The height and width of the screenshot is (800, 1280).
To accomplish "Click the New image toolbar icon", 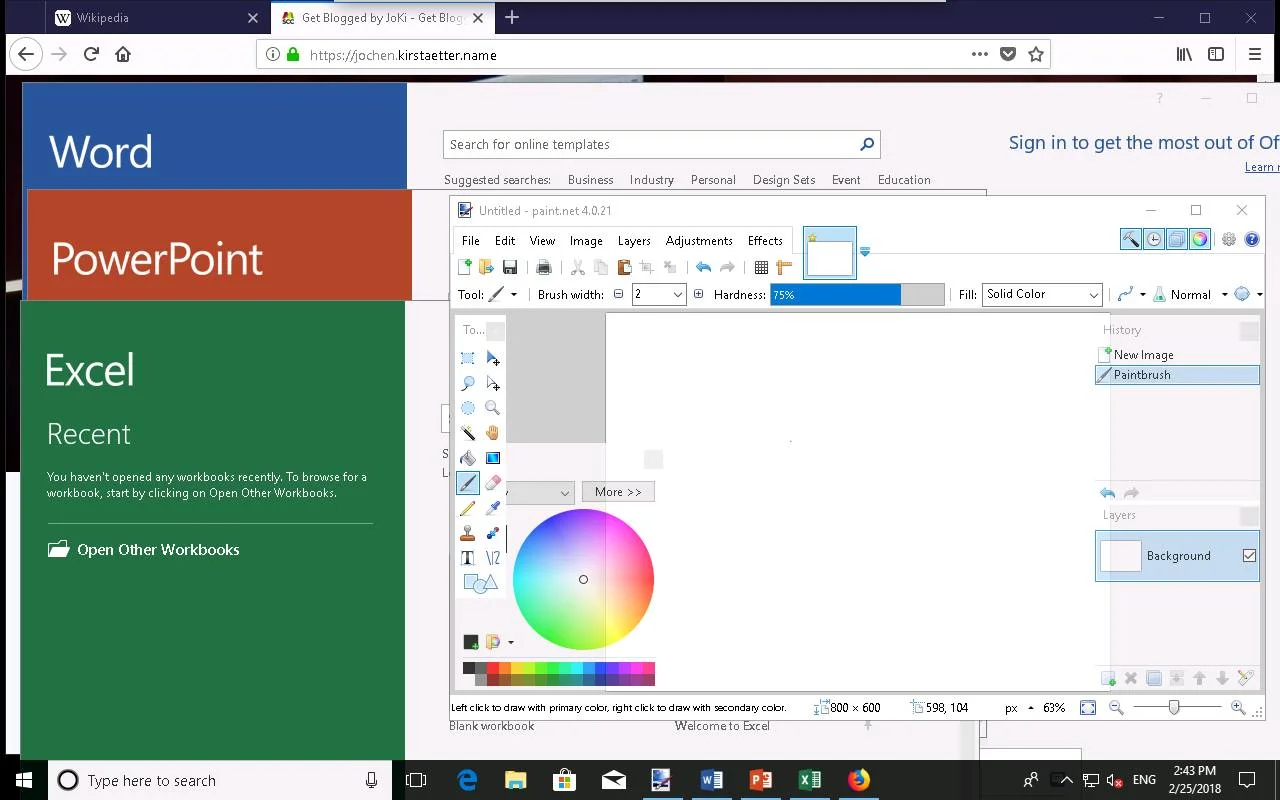I will pos(464,267).
